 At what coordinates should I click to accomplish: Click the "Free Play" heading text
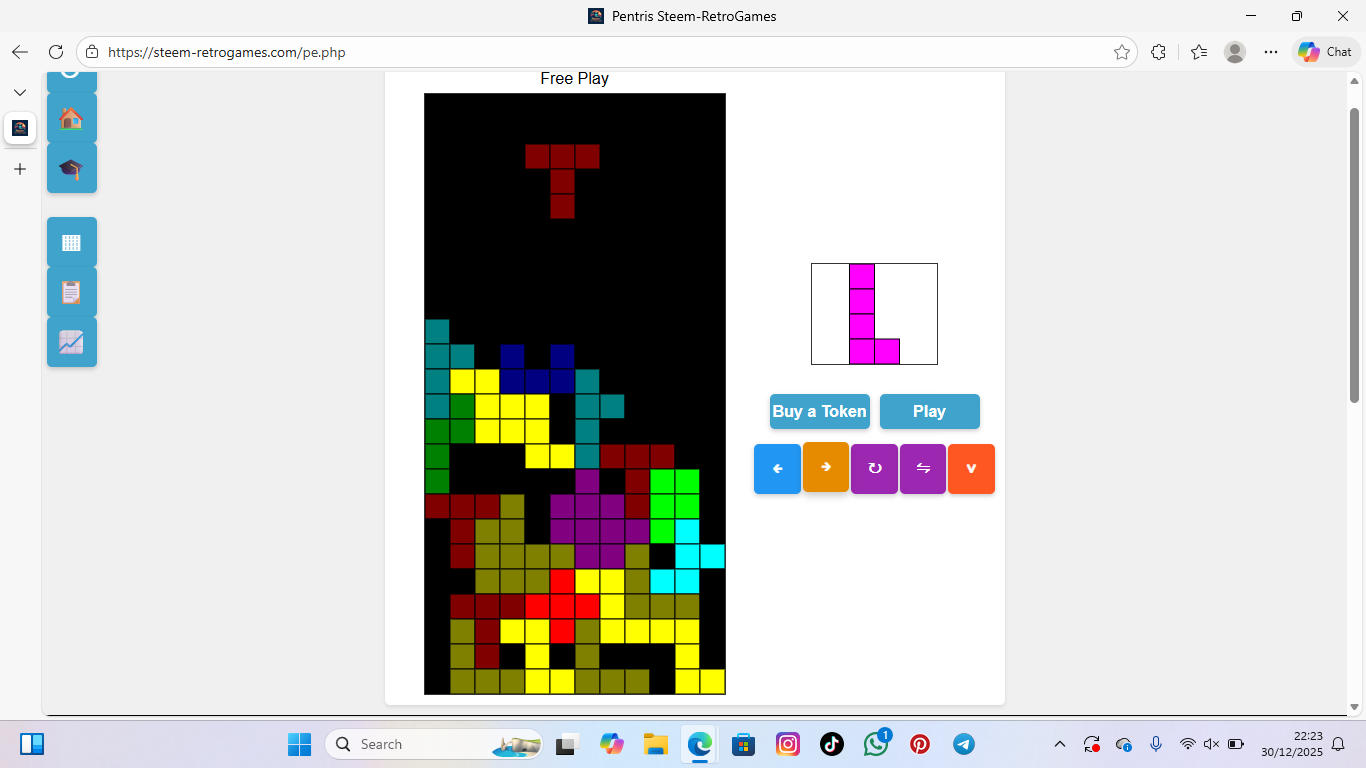tap(575, 78)
